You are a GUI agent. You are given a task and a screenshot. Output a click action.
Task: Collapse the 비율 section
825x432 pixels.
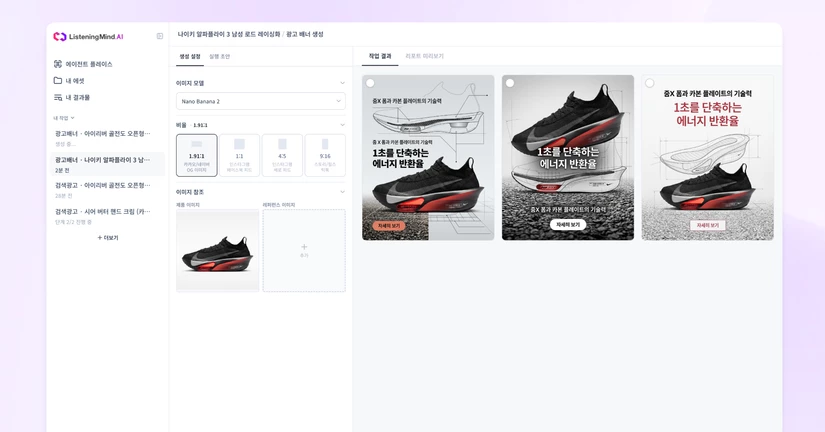pos(343,125)
